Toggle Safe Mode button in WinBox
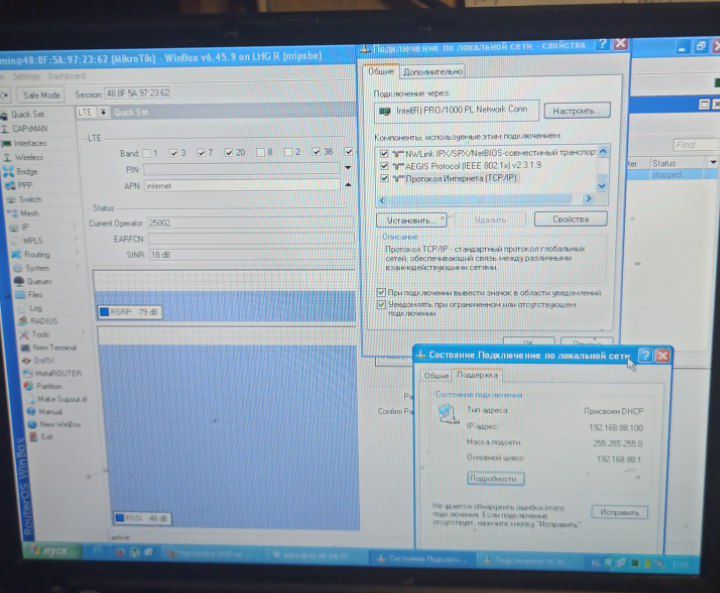Screen dimensions: 720x593 tap(41, 95)
